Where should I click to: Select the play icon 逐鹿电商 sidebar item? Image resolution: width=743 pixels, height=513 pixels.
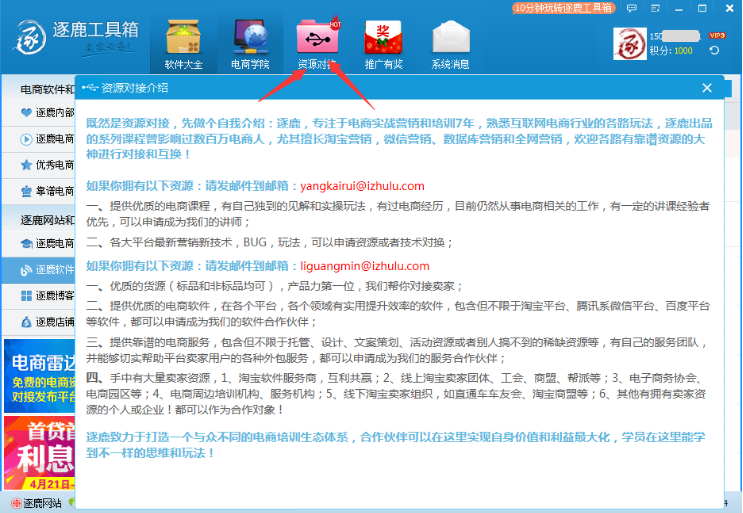tap(38, 139)
